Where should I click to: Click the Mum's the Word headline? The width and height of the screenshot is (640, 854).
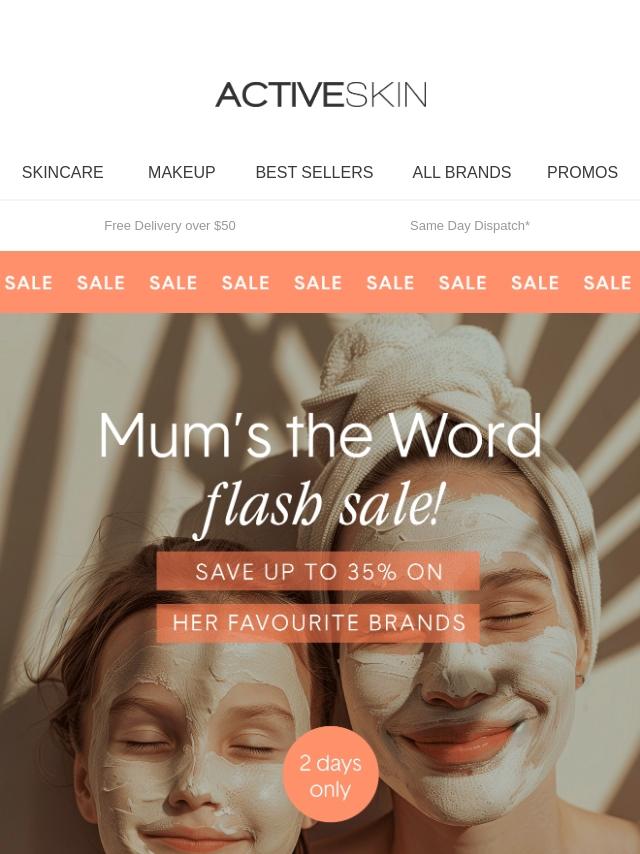(x=320, y=436)
